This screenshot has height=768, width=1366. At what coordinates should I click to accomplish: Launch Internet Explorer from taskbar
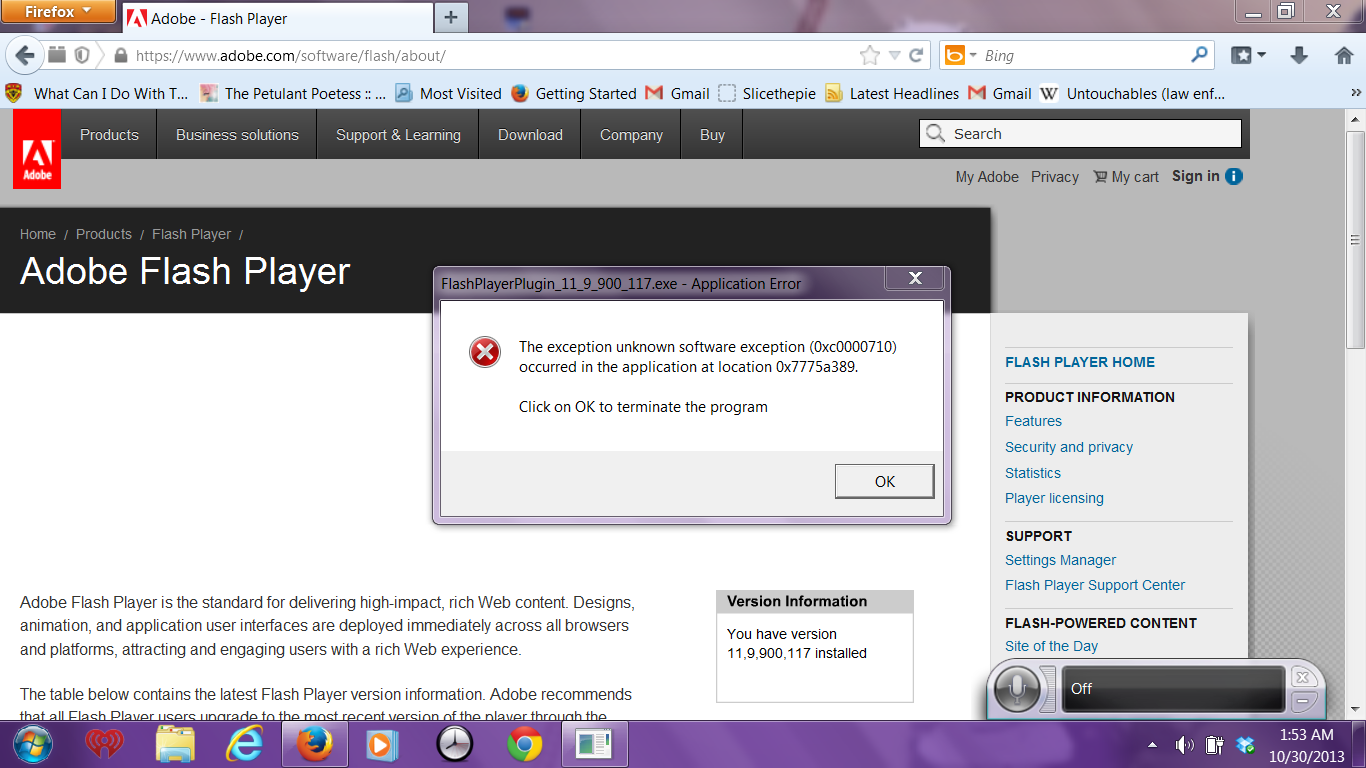click(x=244, y=744)
